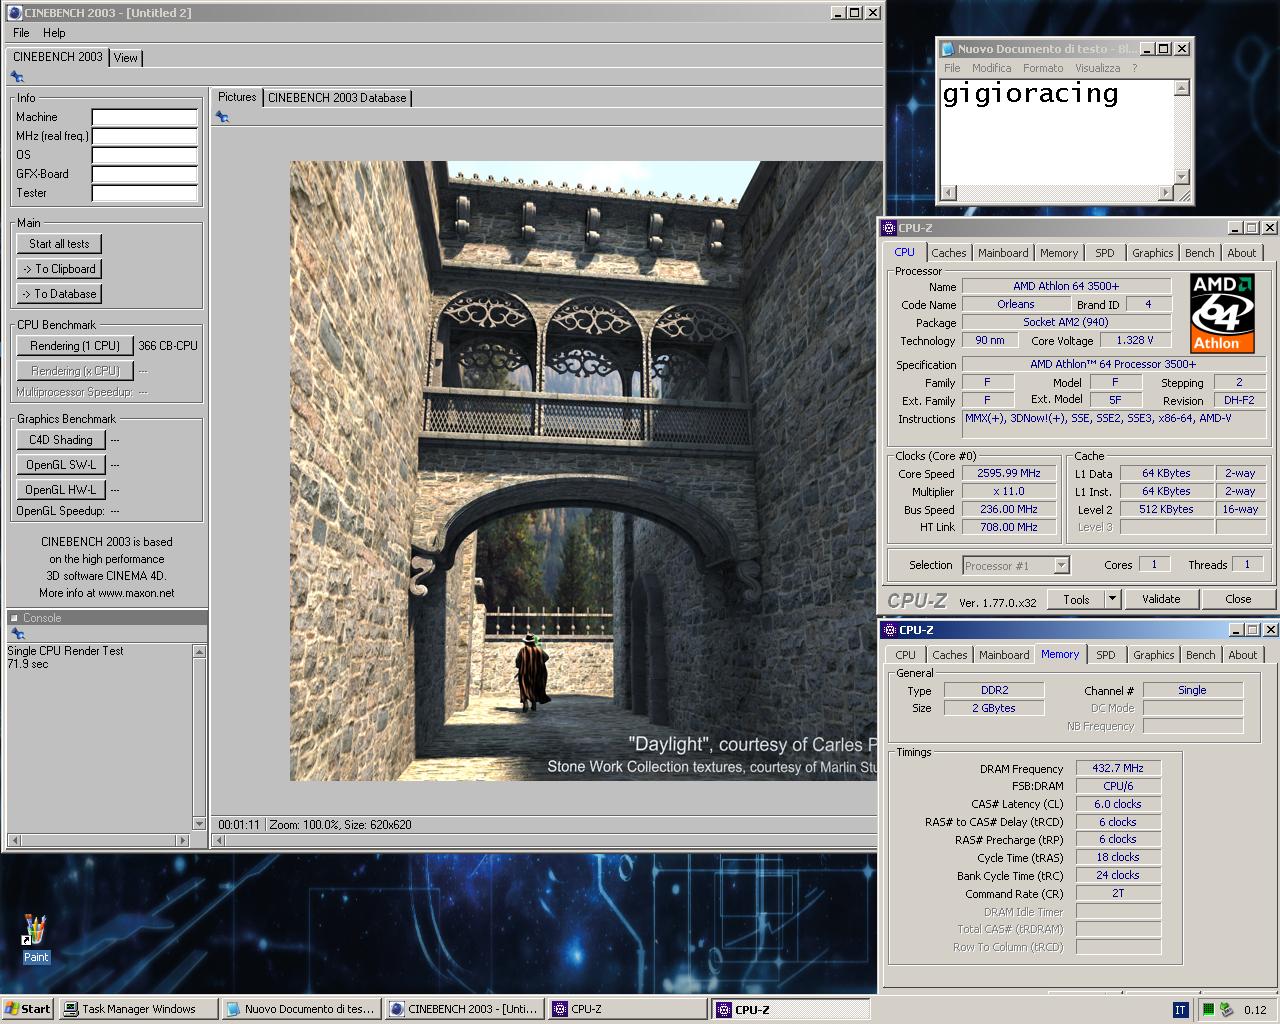Click the Tester input field
The image size is (1280, 1024).
coord(145,193)
